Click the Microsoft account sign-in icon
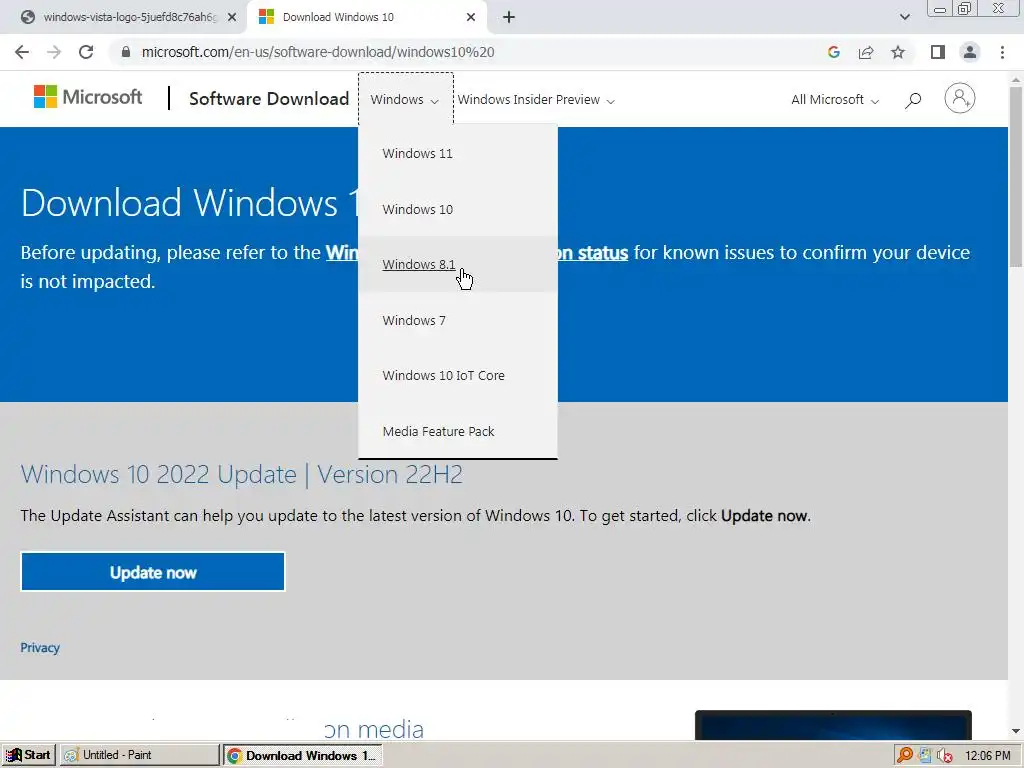 click(x=959, y=99)
